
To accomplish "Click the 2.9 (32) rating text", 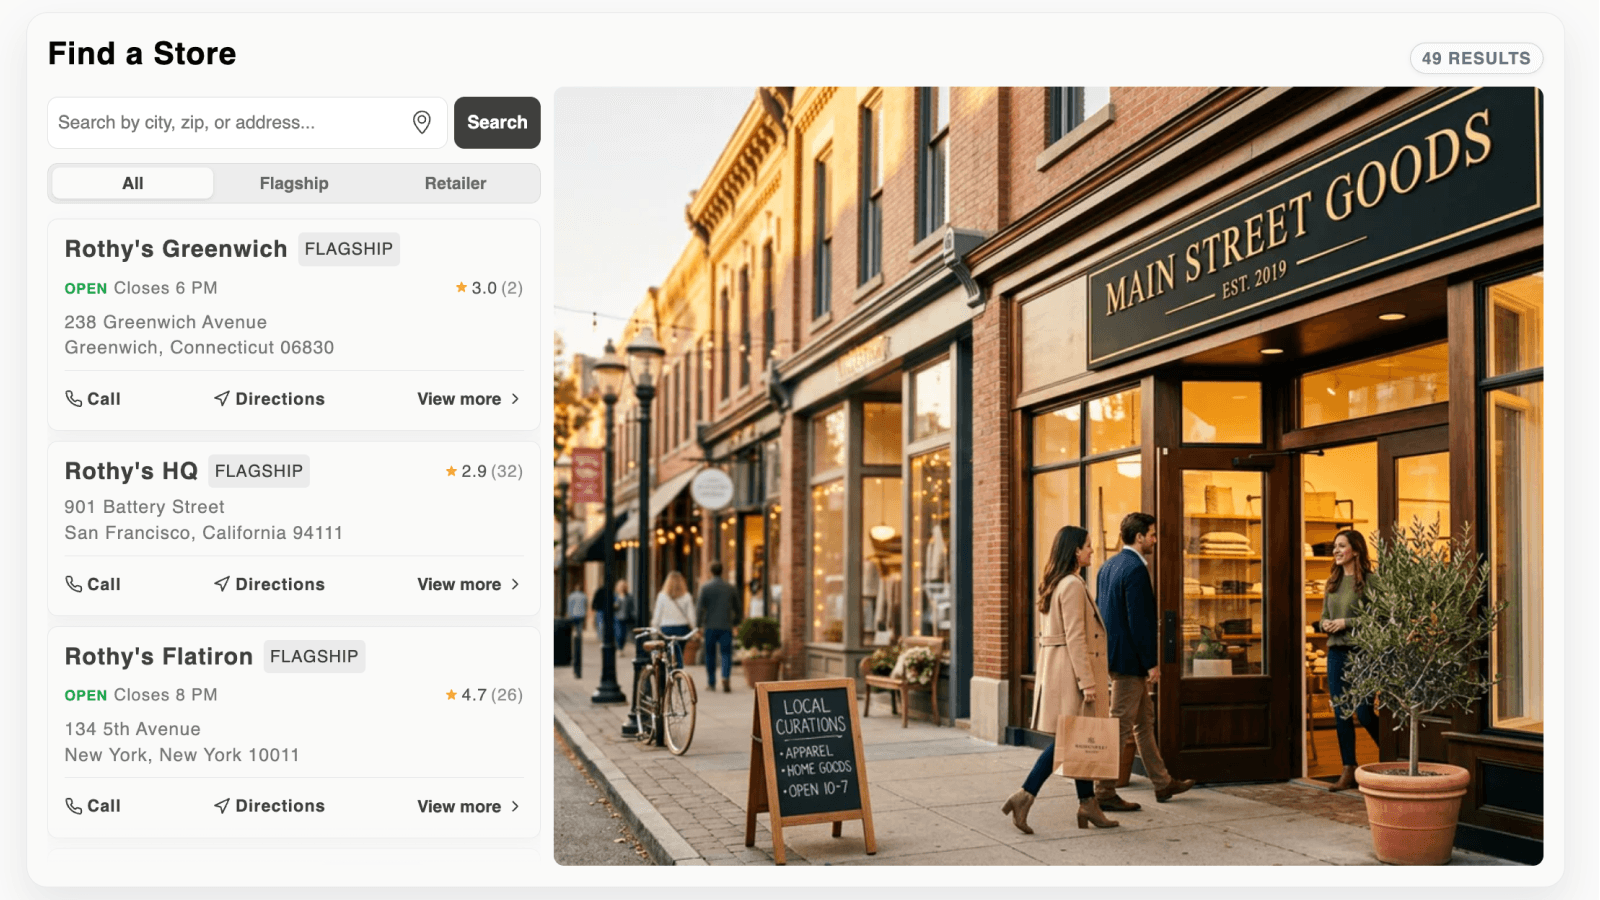I will click(x=492, y=471).
